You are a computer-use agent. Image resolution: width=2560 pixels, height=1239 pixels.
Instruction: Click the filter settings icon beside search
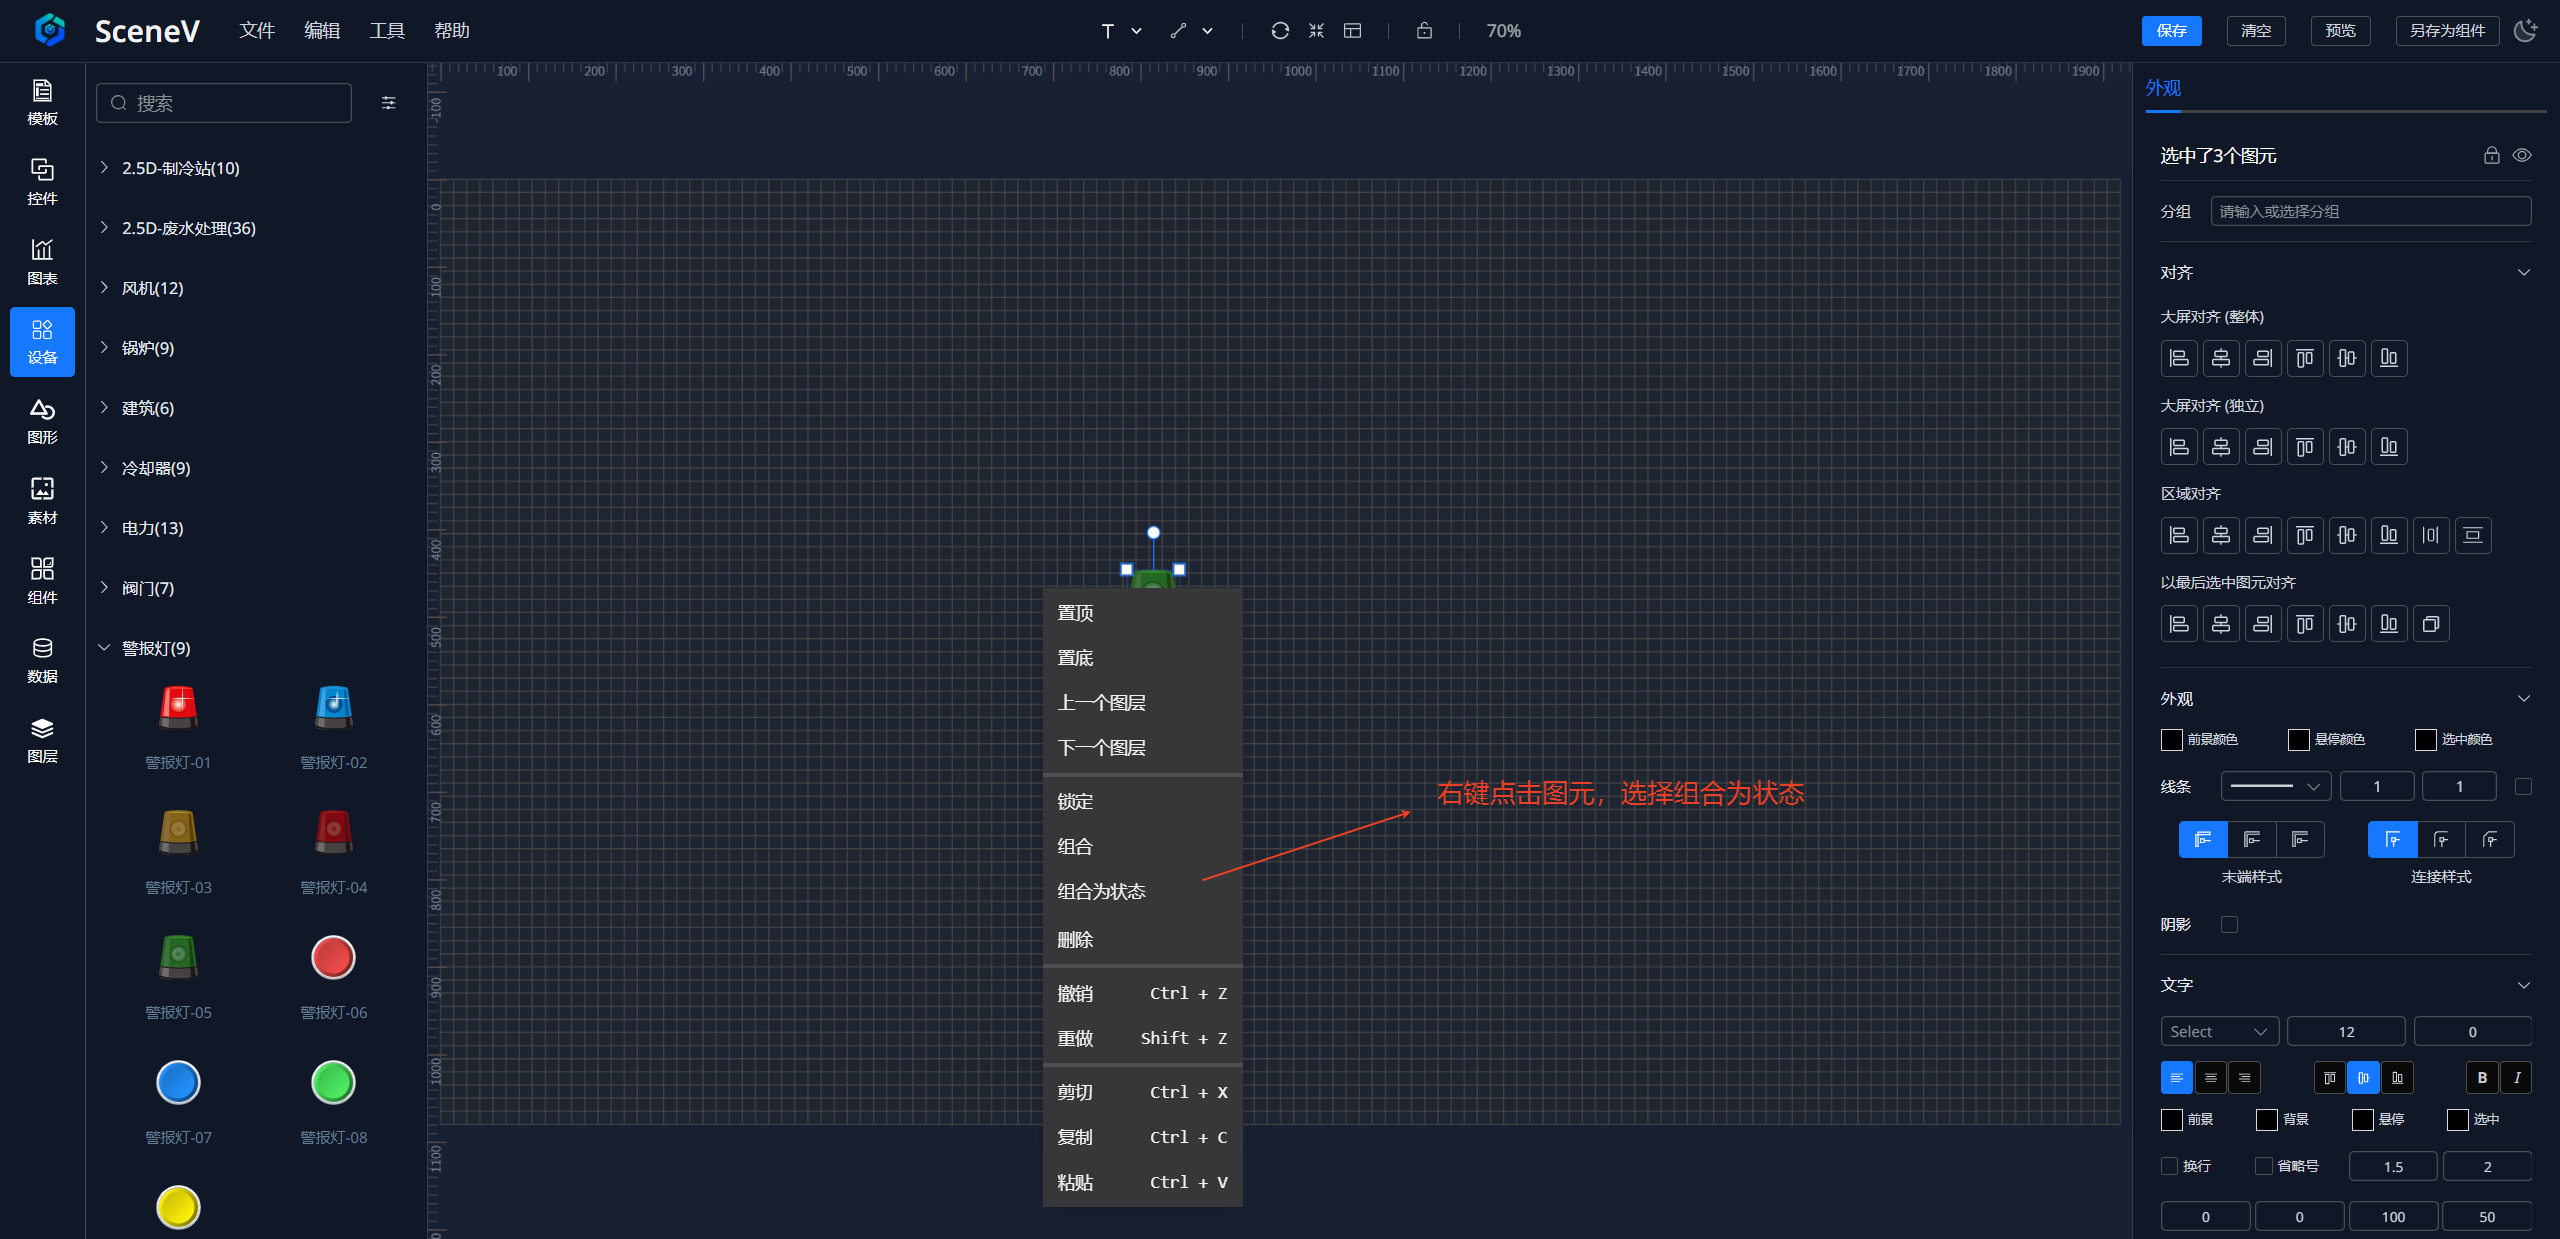click(389, 102)
